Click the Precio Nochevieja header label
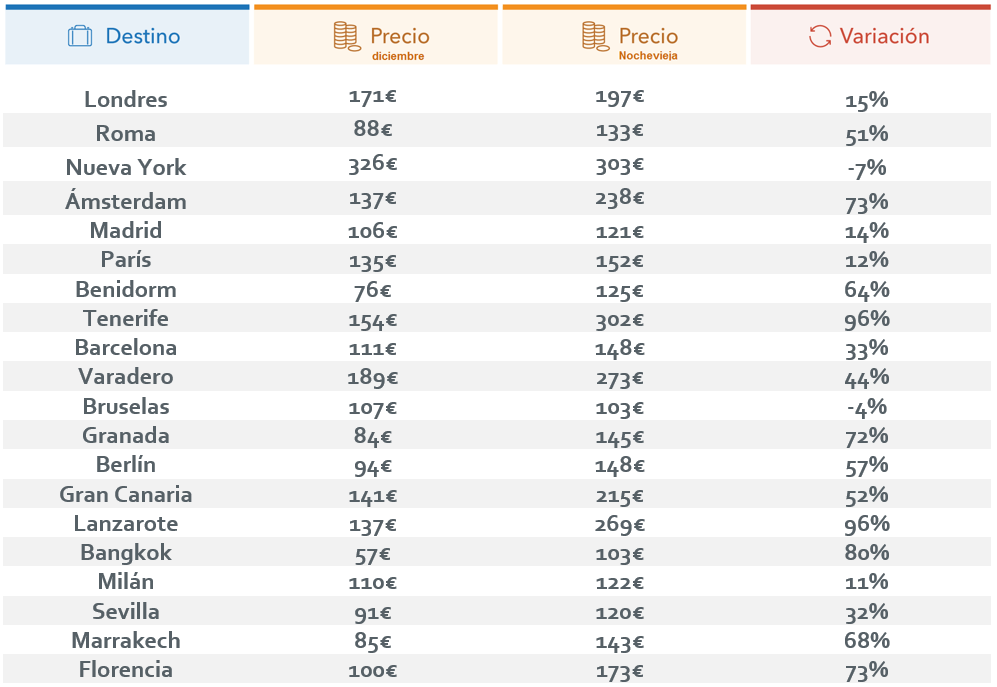997x687 pixels. tap(649, 43)
